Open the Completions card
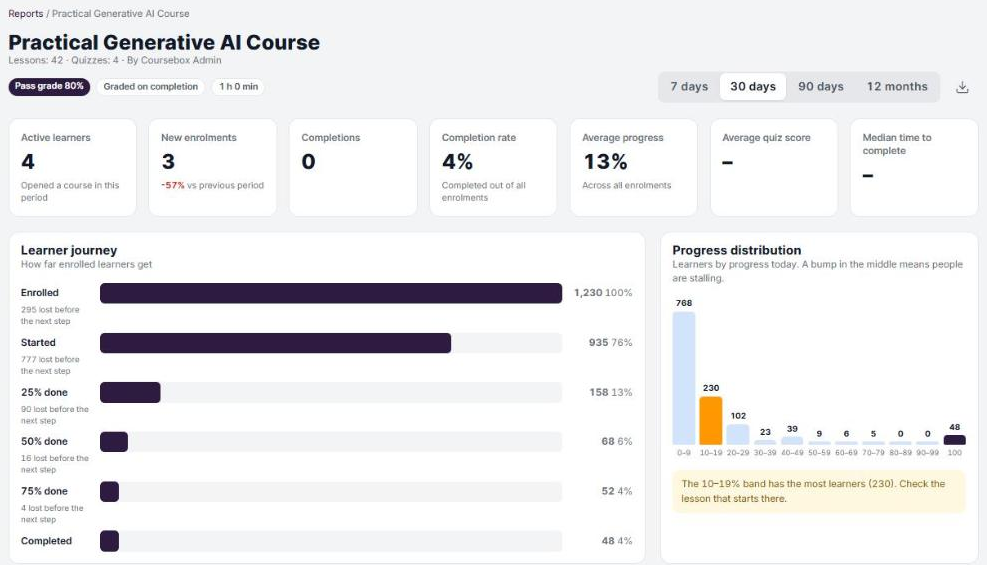The width and height of the screenshot is (987, 565). pyautogui.click(x=353, y=167)
